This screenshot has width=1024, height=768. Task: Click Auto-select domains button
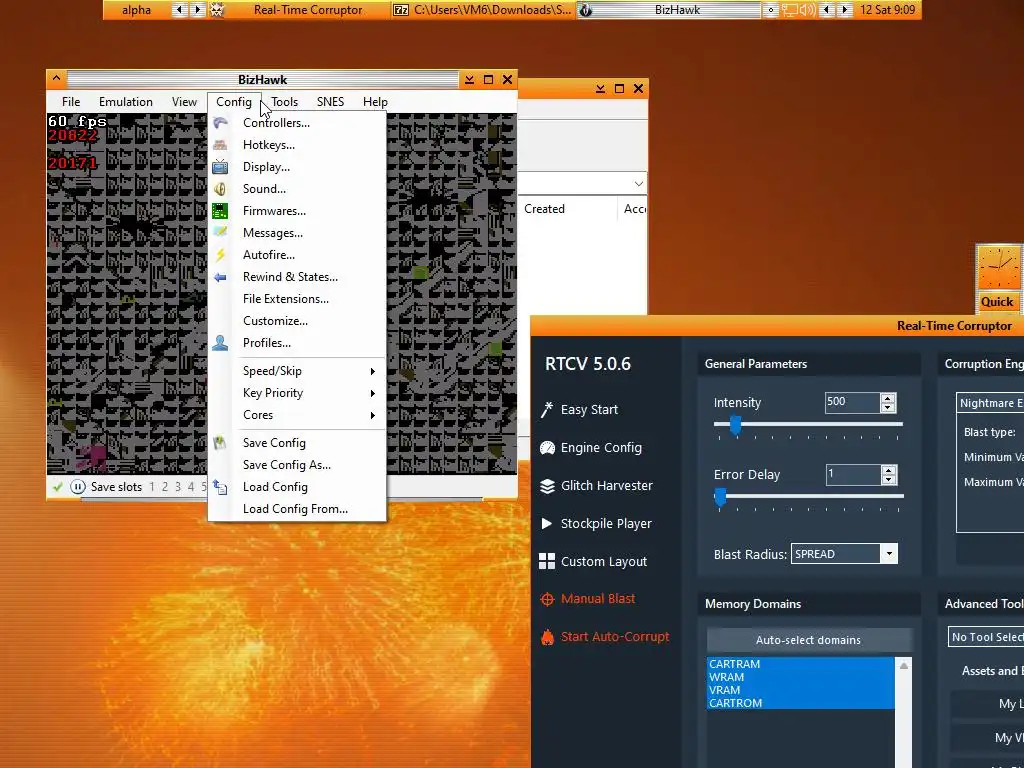(808, 640)
